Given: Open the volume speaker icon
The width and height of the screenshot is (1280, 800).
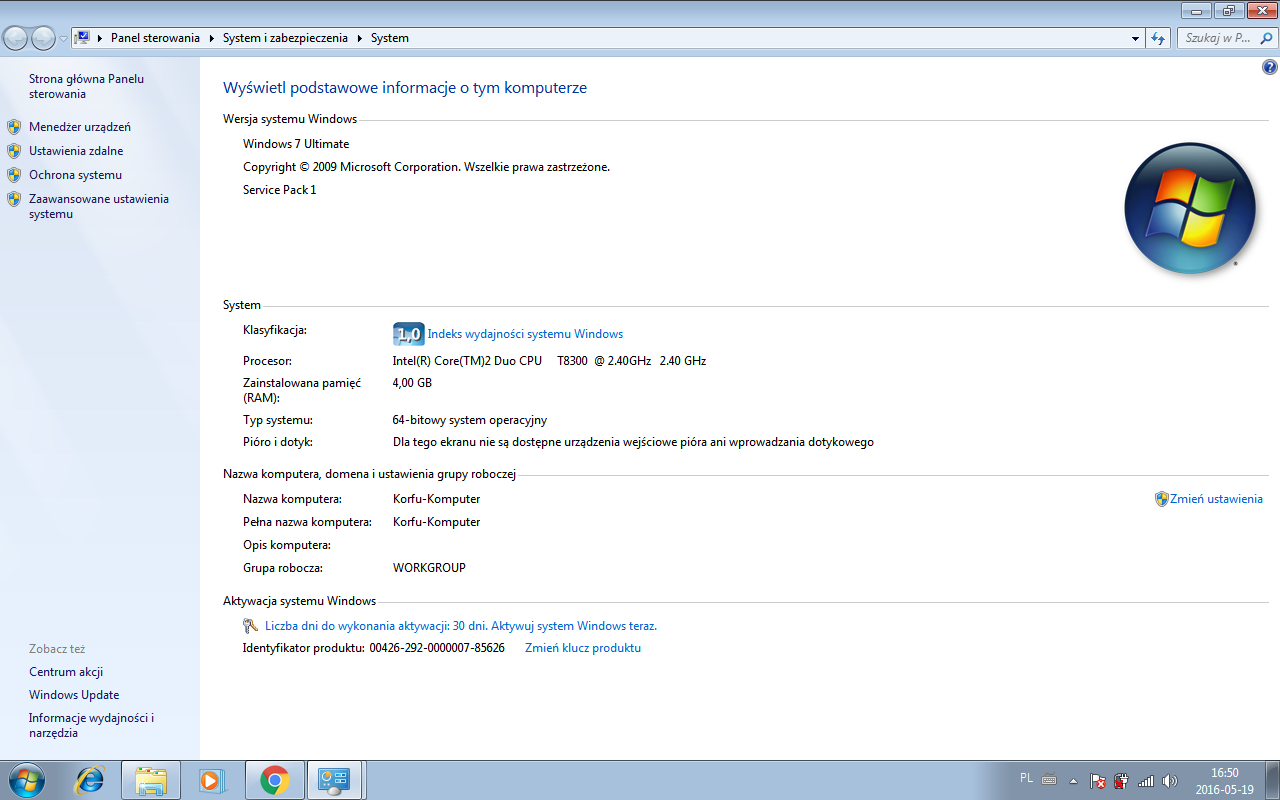Looking at the screenshot, I should tap(1170, 781).
